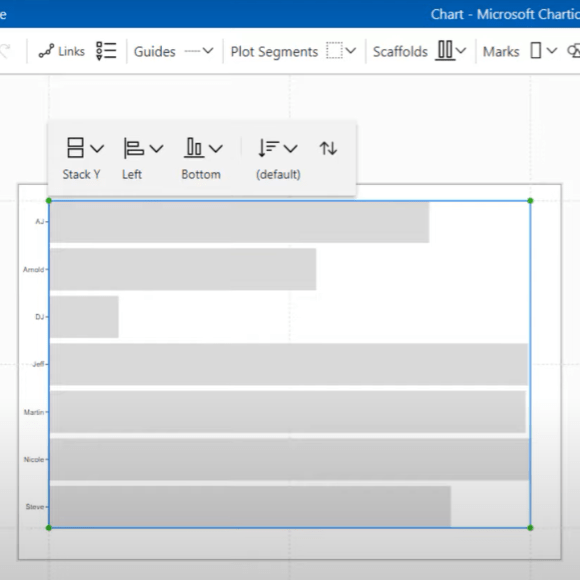Click the Left horizontal alignment icon
Image resolution: width=580 pixels, height=580 pixels.
[x=134, y=148]
